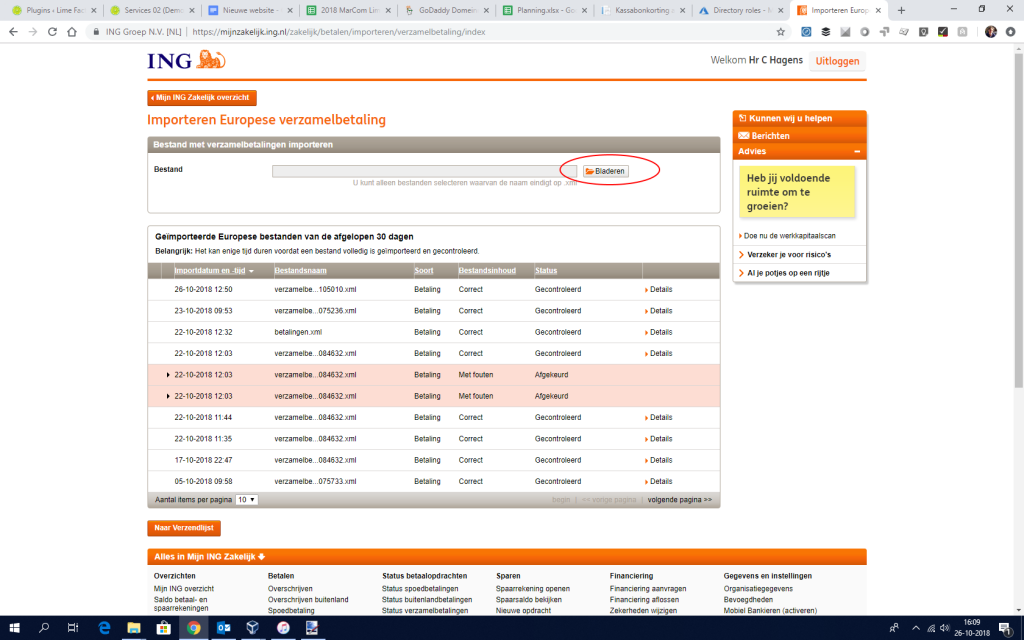
Task: Click the Chrome profile avatar
Action: [x=990, y=31]
